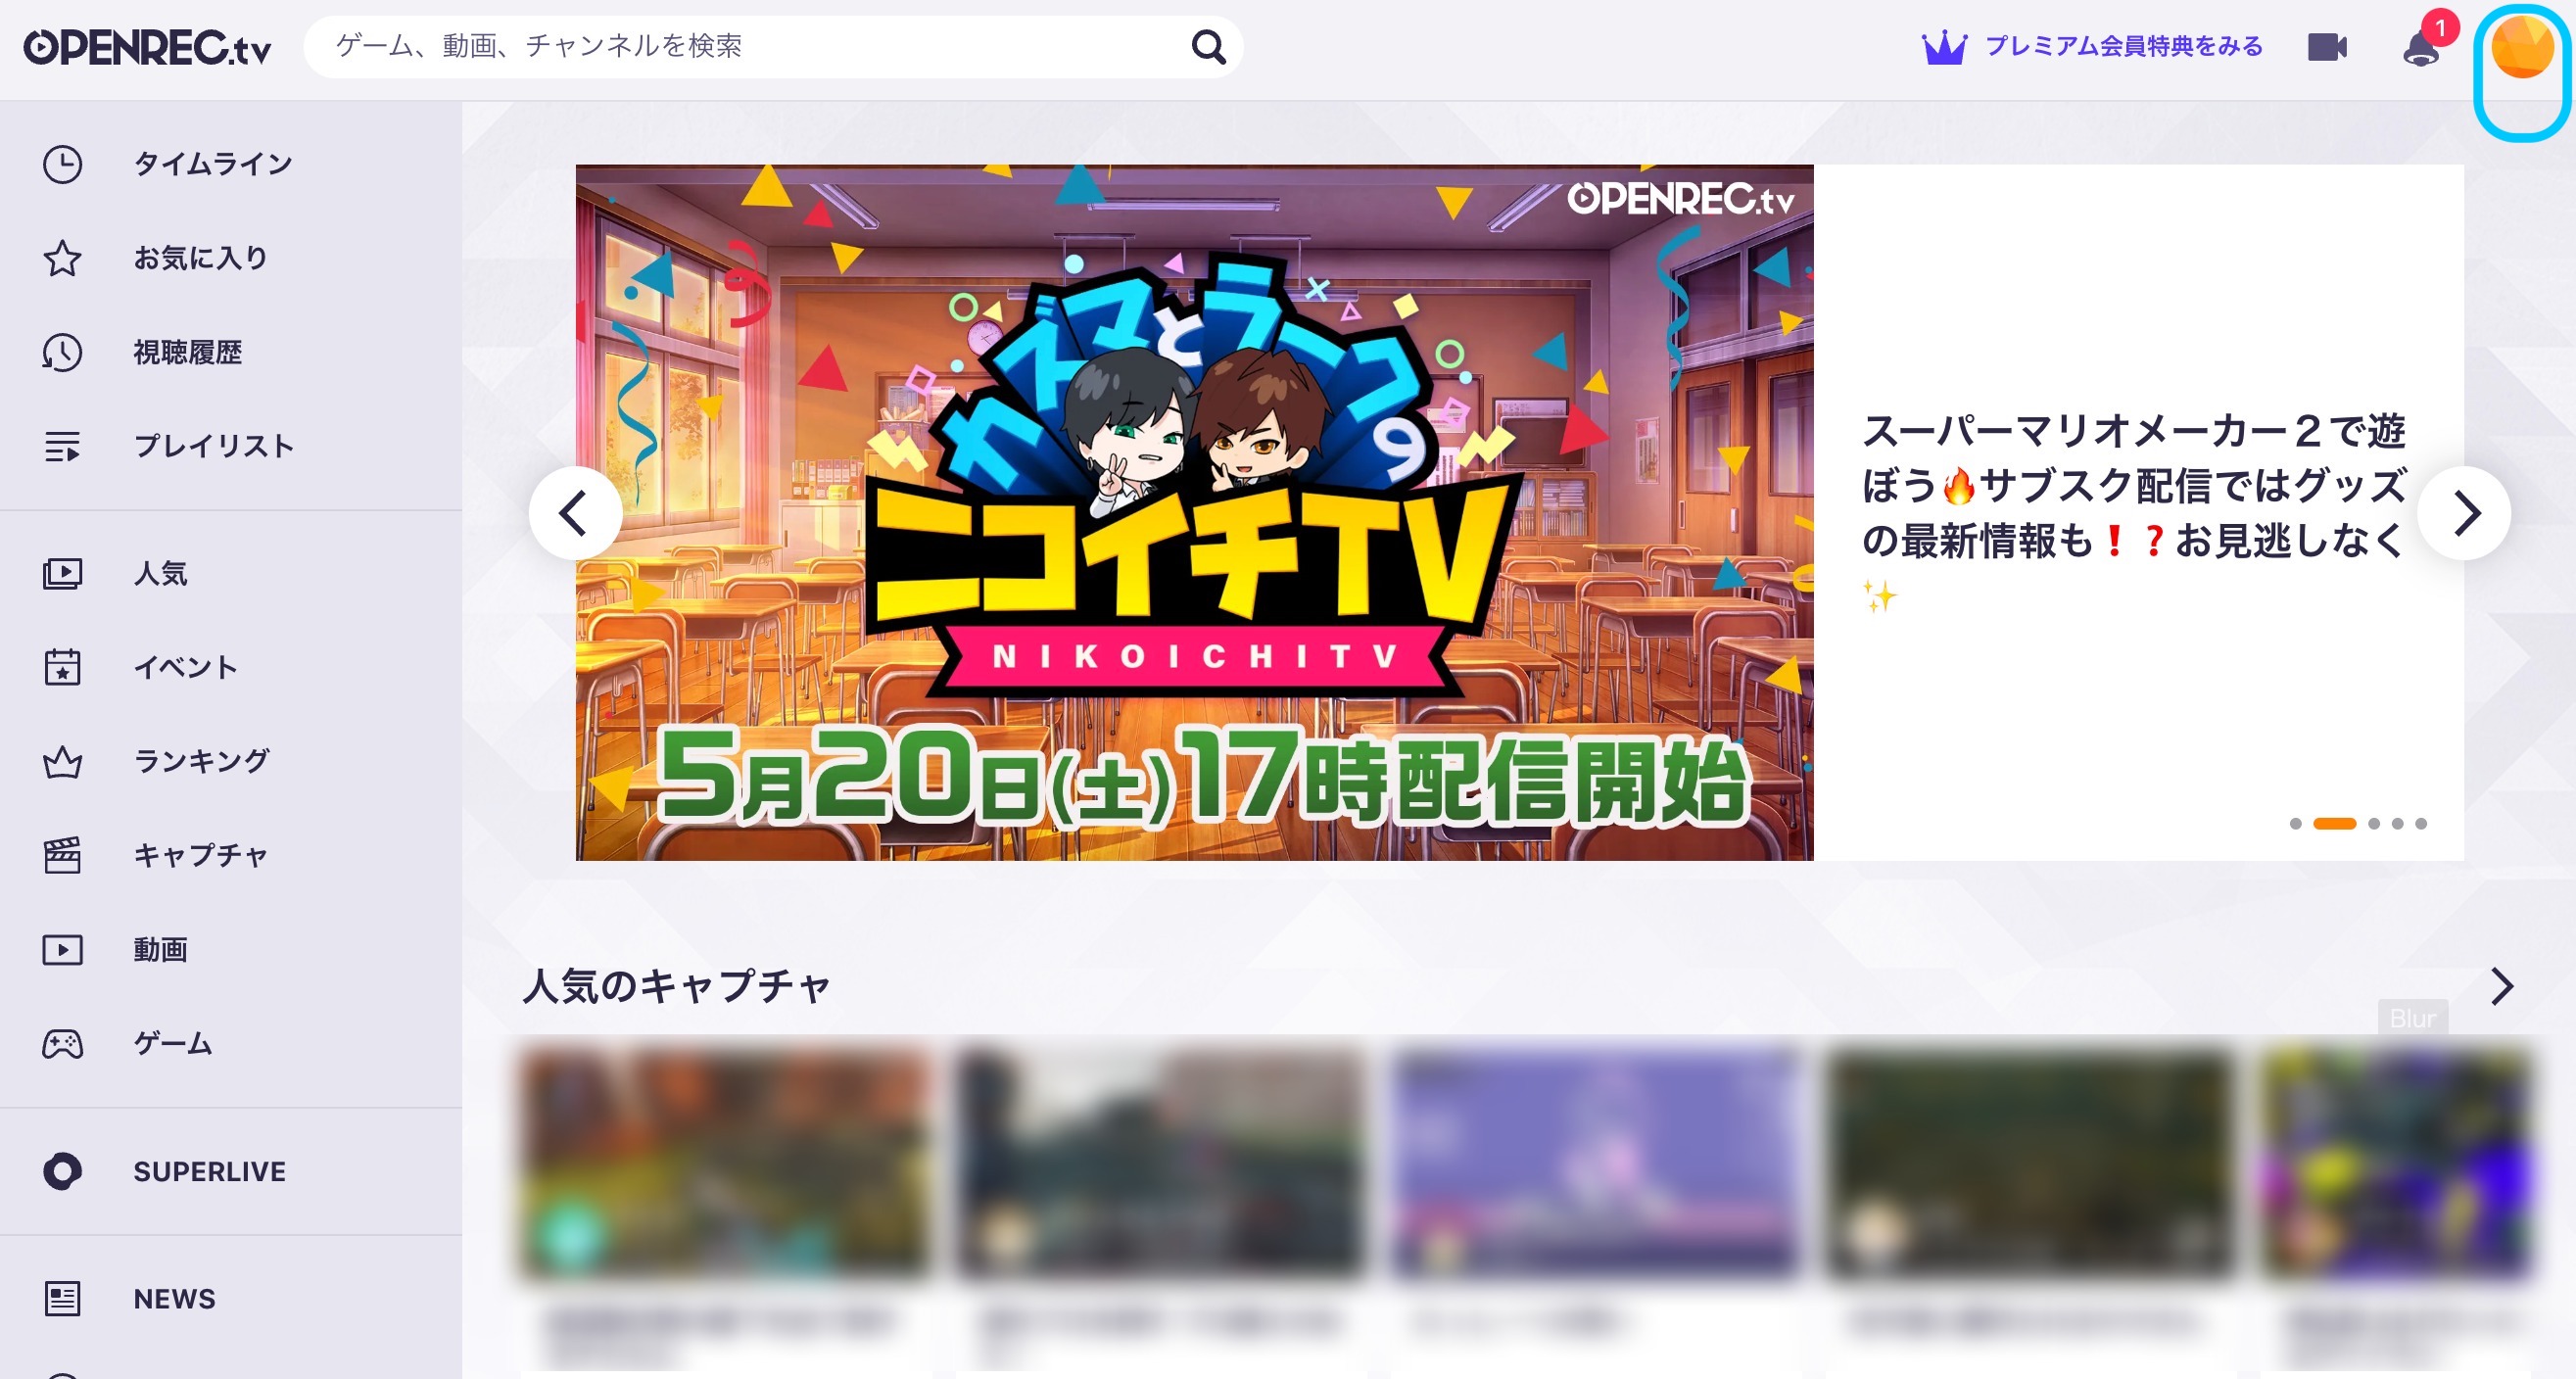2576x1379 pixels.
Task: Open the 人気のキャプチャ section heading
Action: point(677,986)
